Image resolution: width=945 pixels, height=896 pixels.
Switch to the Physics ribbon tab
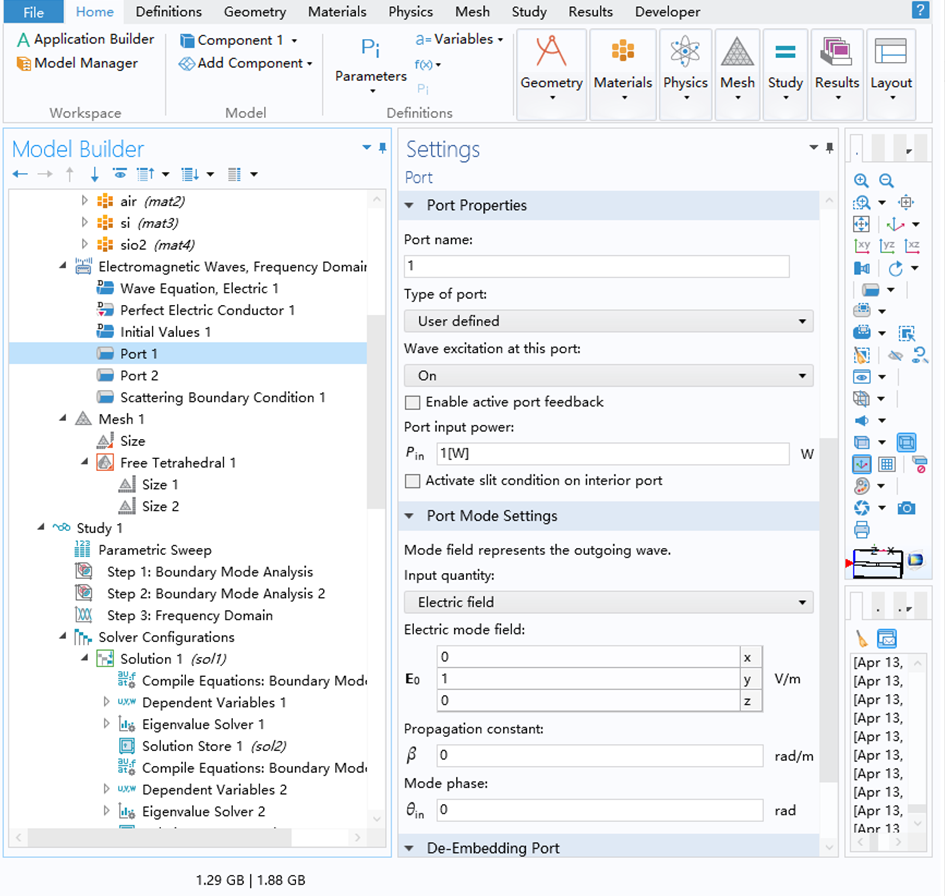(410, 12)
